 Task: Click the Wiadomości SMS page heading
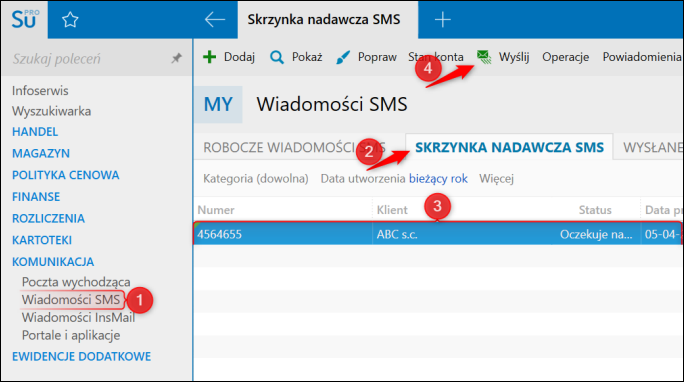pos(332,104)
